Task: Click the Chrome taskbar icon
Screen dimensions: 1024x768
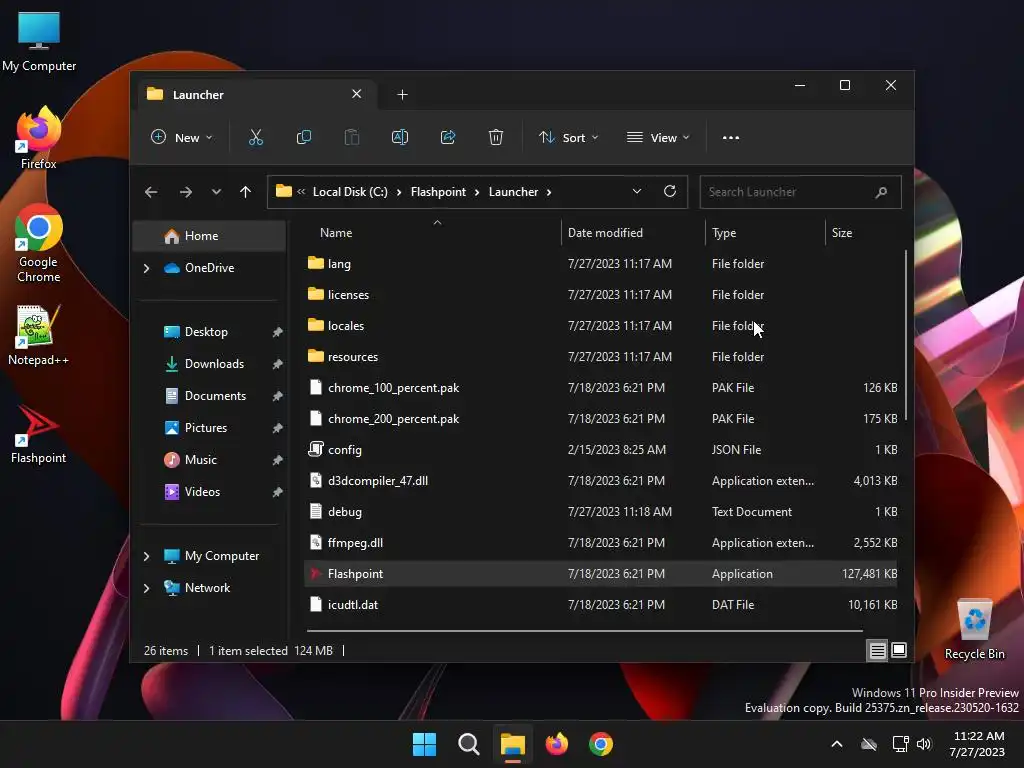Action: (601, 744)
